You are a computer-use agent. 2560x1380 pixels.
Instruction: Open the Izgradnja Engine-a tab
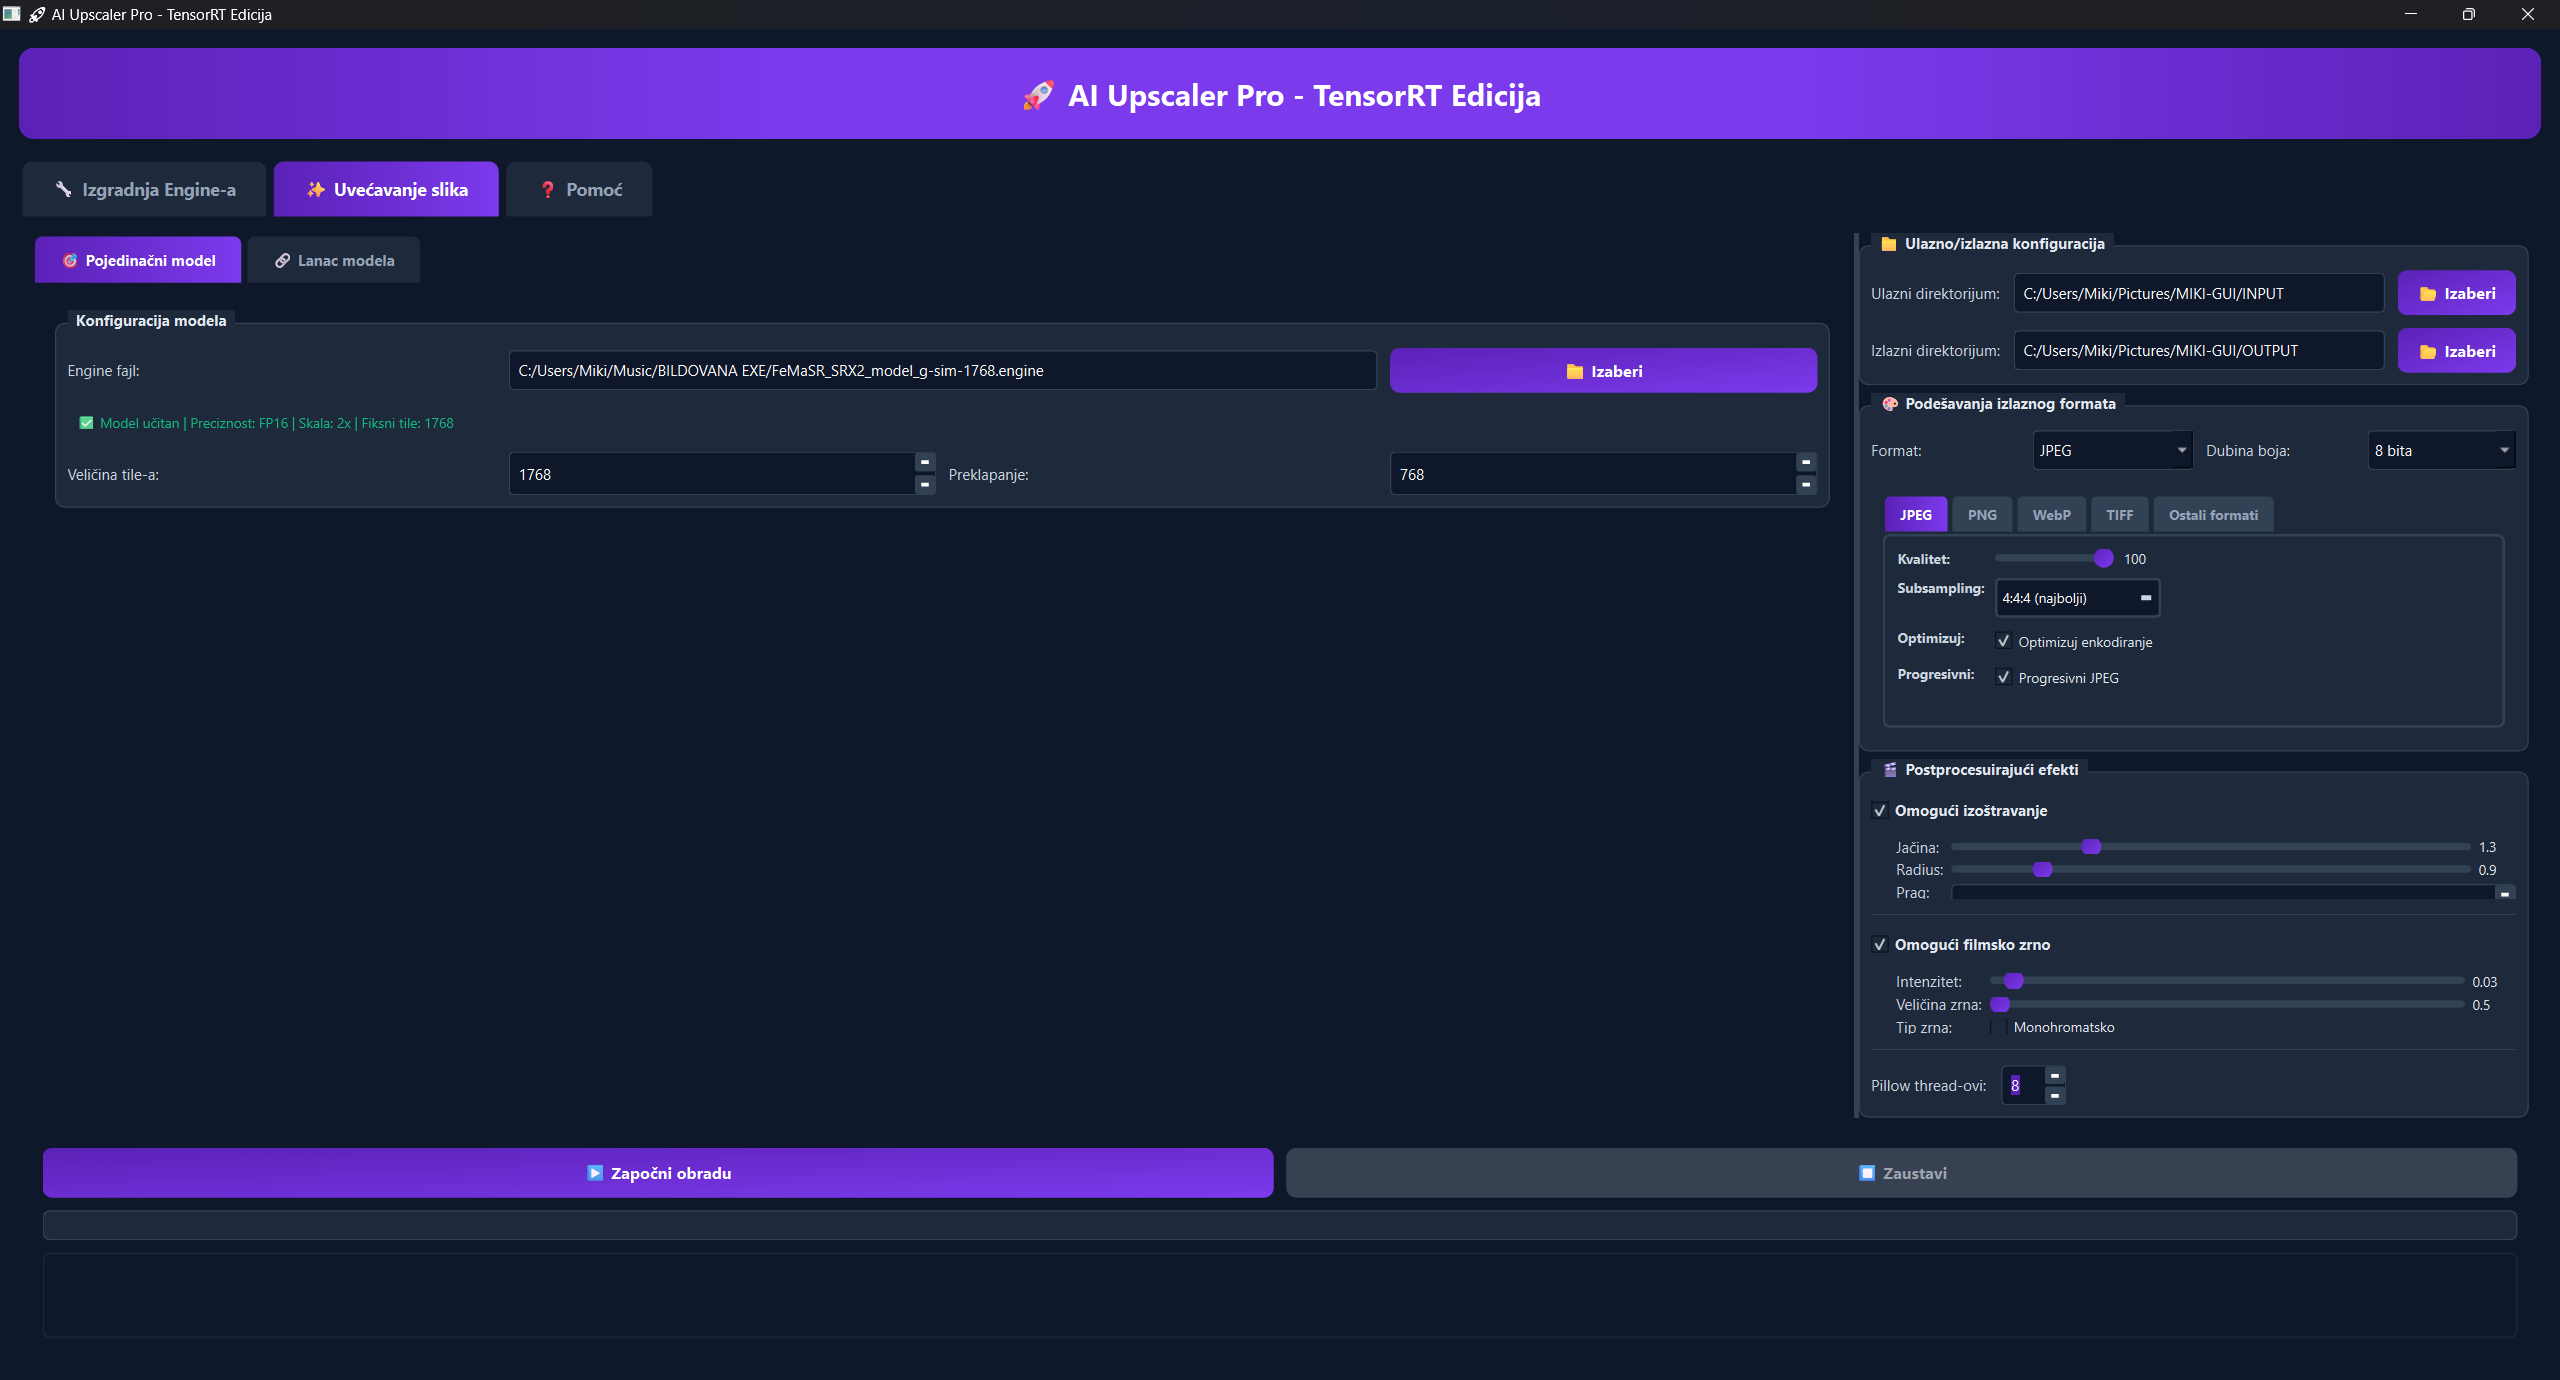pos(145,189)
